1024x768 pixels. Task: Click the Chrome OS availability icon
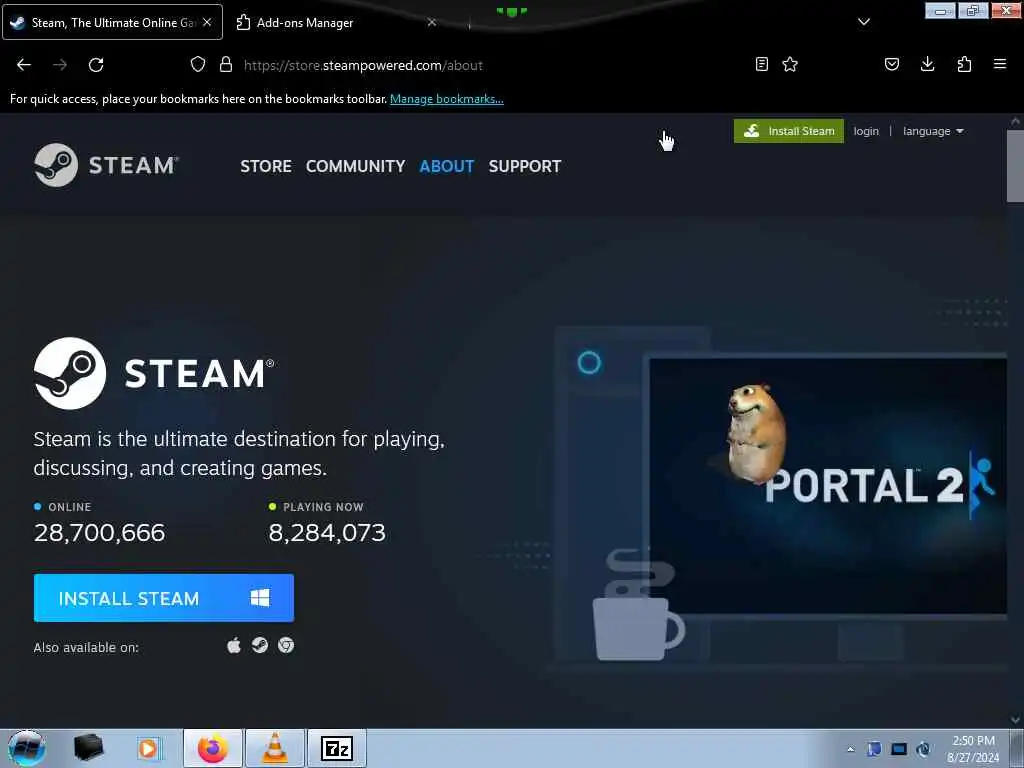pos(285,646)
